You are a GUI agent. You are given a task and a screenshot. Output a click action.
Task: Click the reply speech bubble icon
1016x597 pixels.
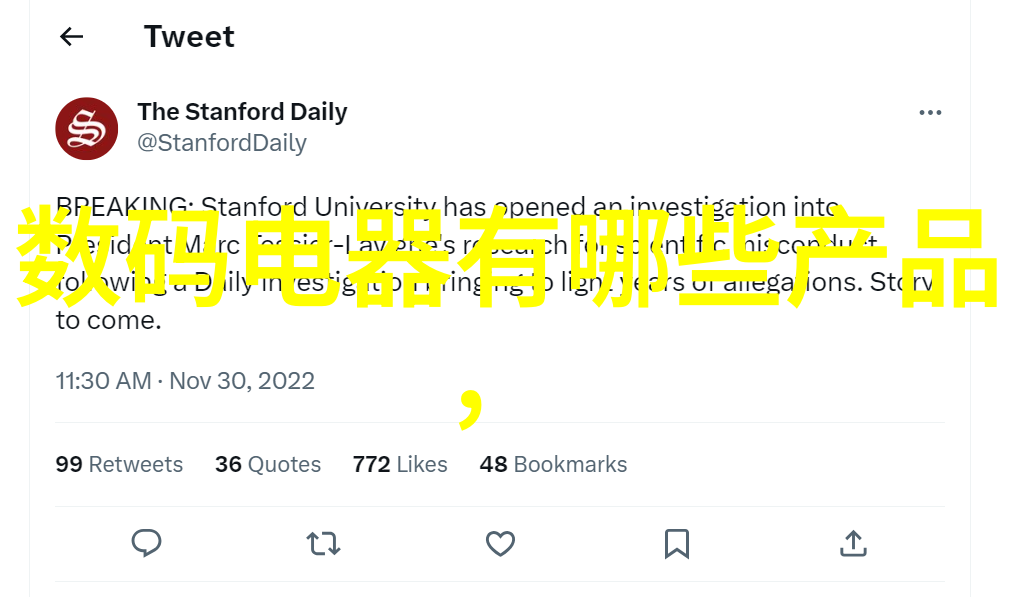(147, 543)
